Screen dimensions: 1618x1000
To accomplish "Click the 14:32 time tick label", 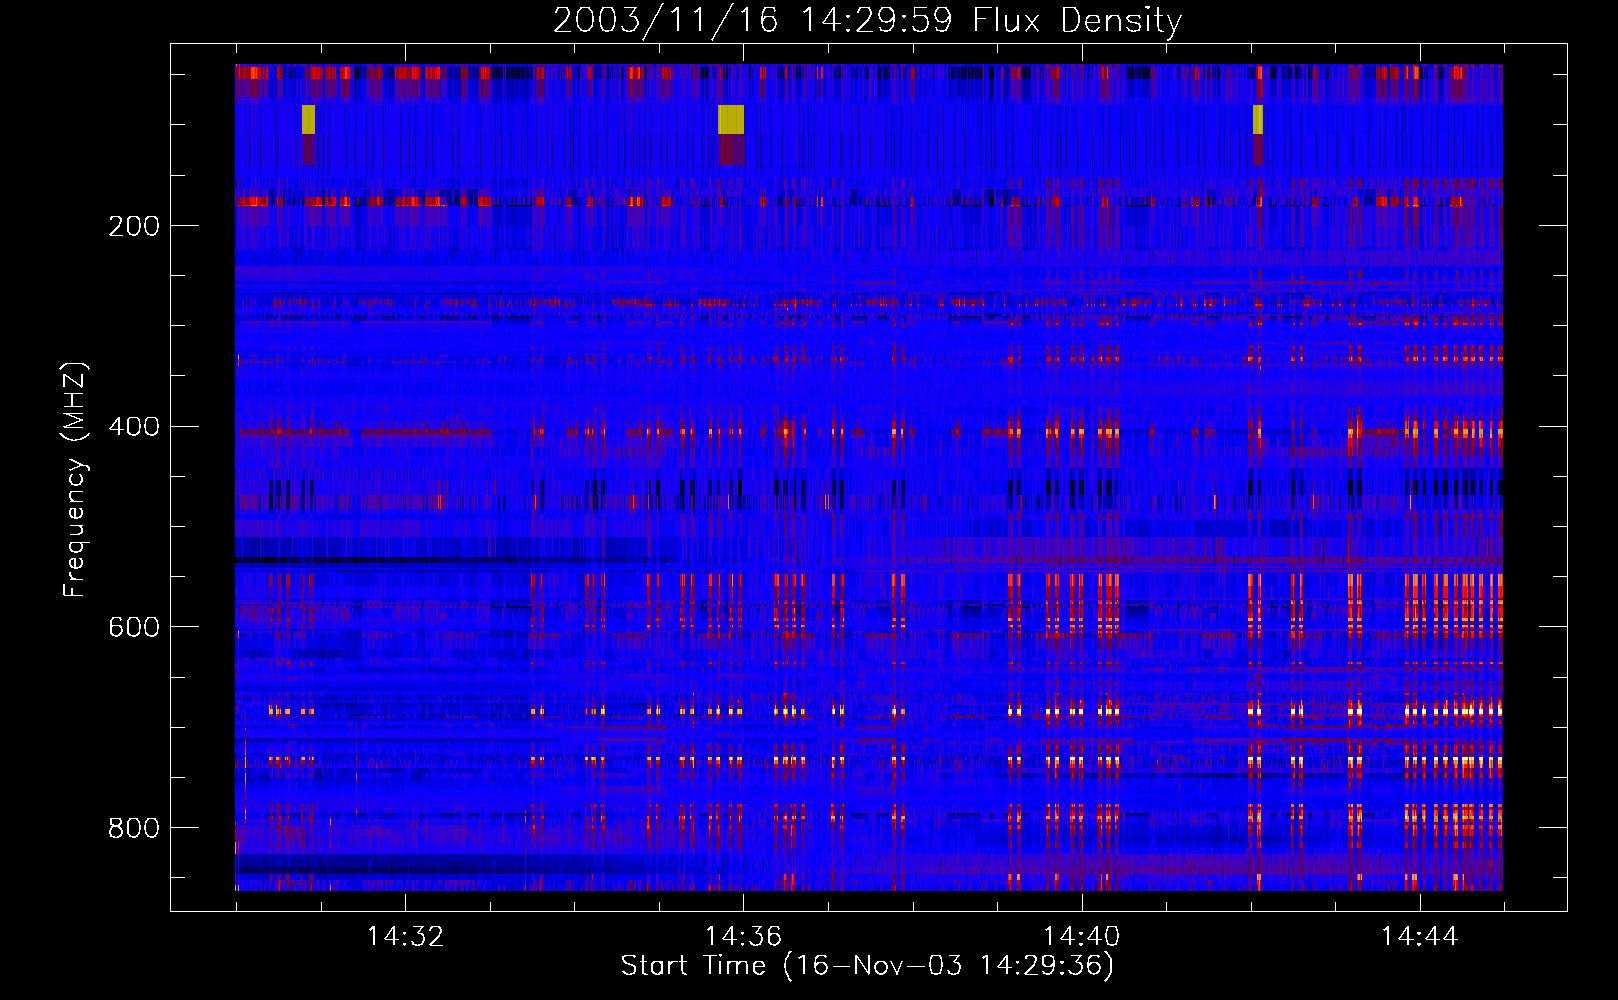I will pos(405,937).
